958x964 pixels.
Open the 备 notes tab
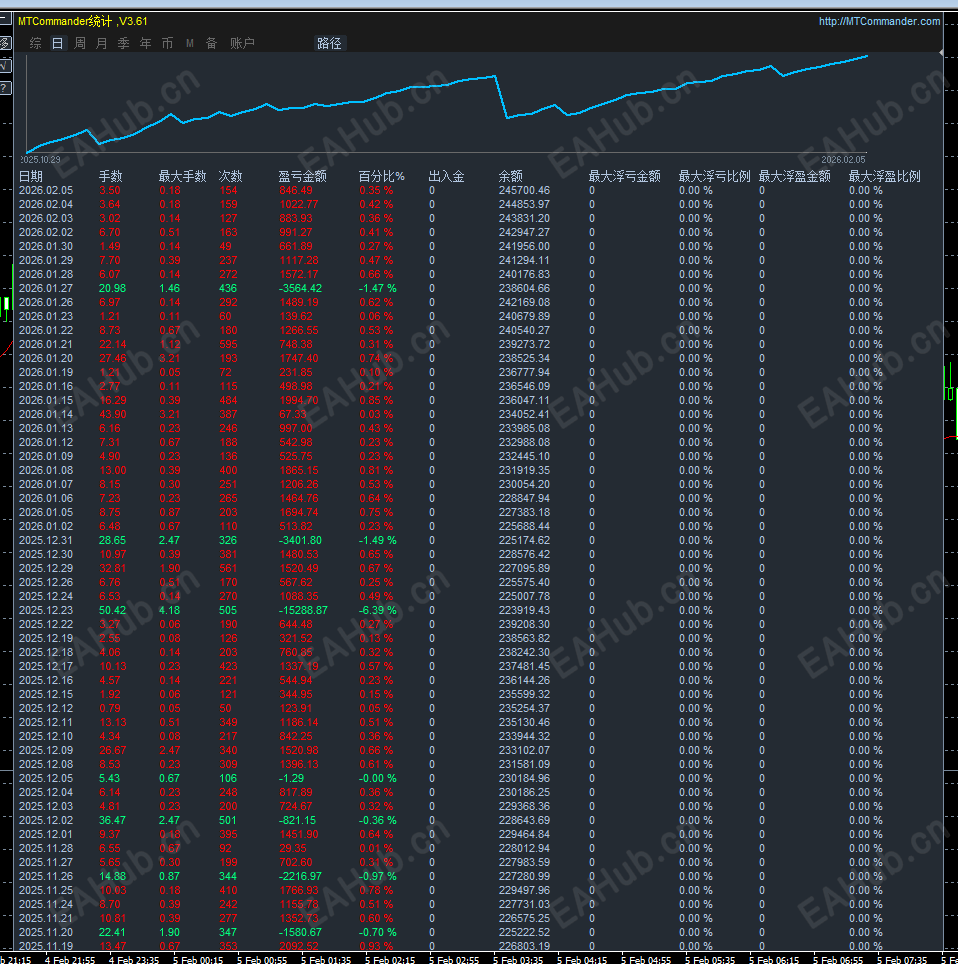pos(211,43)
